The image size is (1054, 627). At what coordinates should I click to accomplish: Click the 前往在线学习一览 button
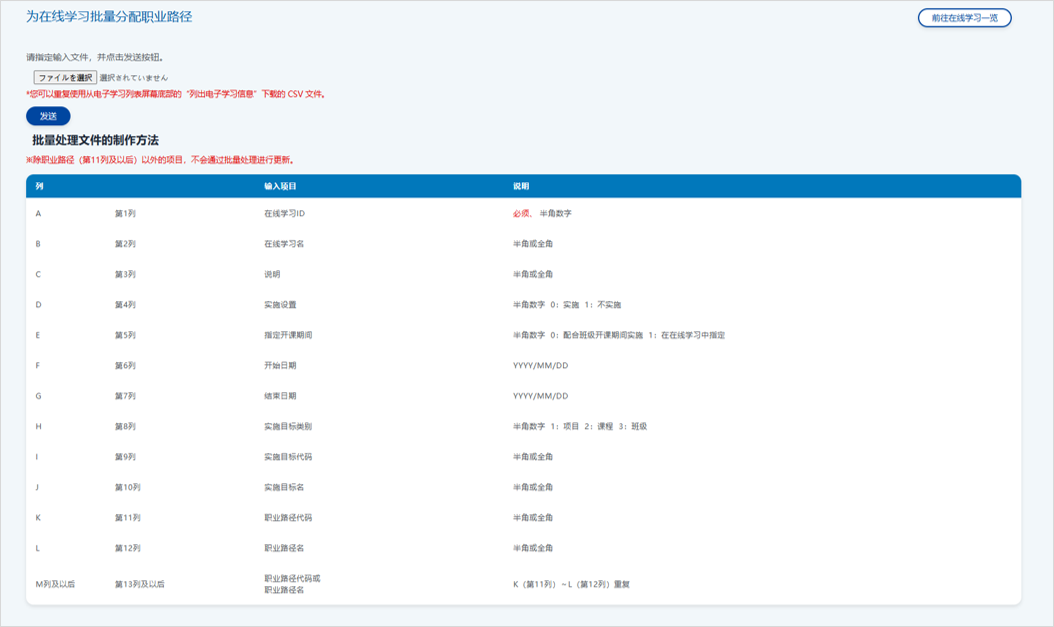tap(964, 18)
